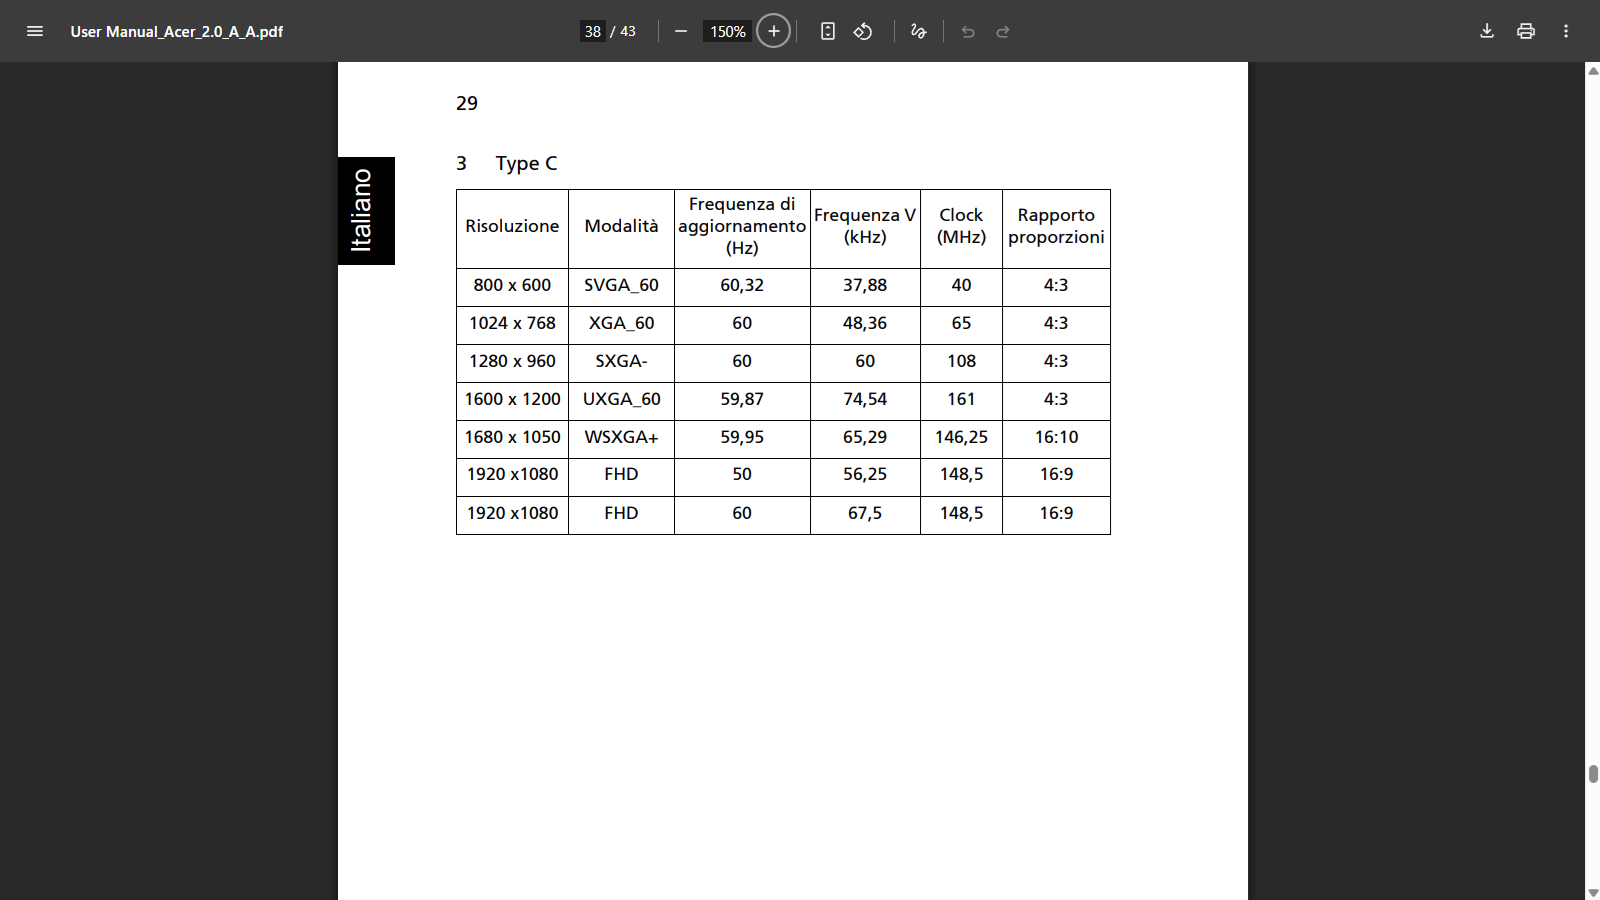
Task: Rotate the document counterclockwise
Action: pyautogui.click(x=863, y=31)
